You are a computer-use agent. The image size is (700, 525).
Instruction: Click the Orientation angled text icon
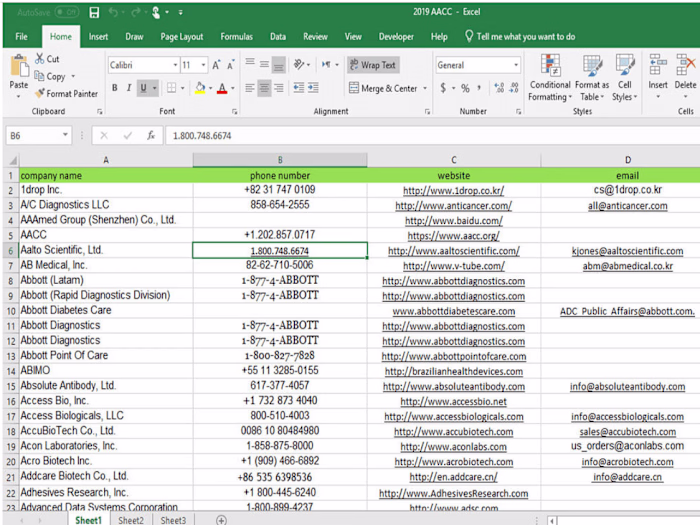(x=299, y=65)
